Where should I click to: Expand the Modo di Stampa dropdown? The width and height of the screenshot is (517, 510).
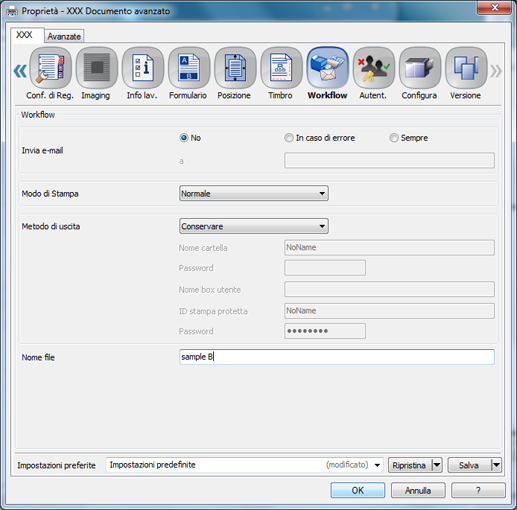pos(254,193)
